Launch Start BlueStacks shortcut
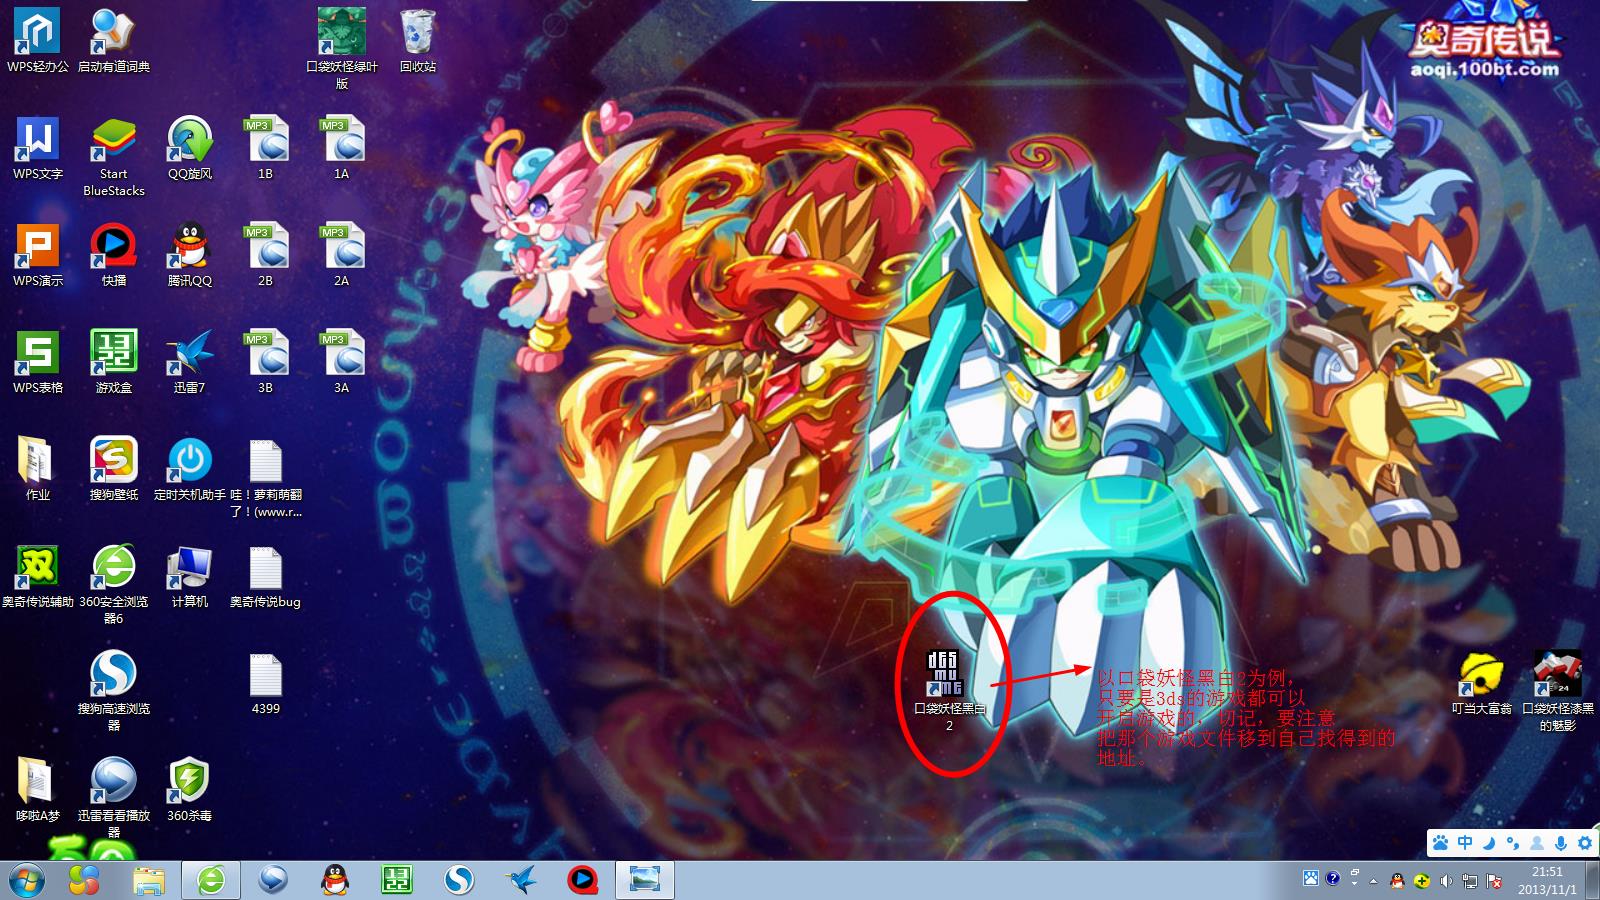The width and height of the screenshot is (1600, 900). [114, 156]
